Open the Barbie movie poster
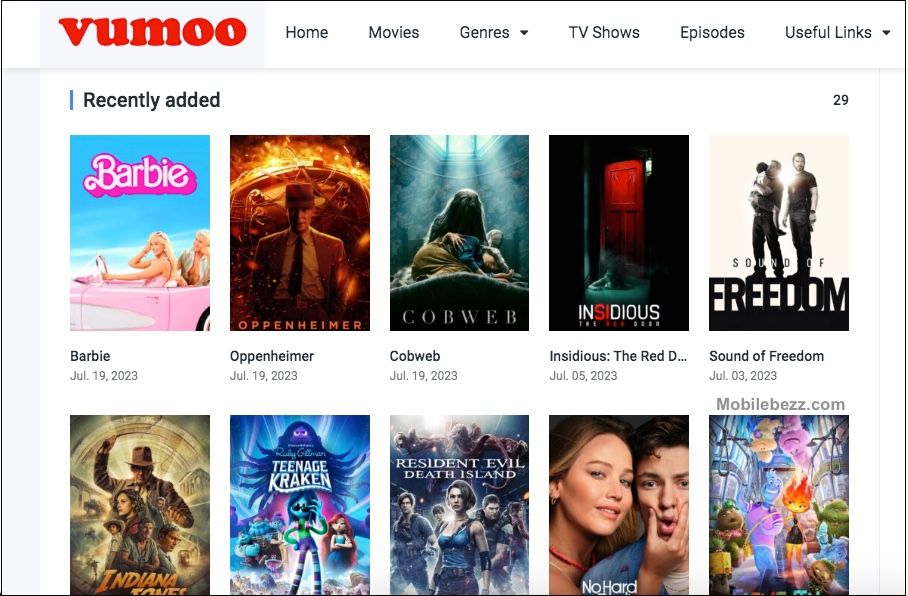 (x=140, y=233)
